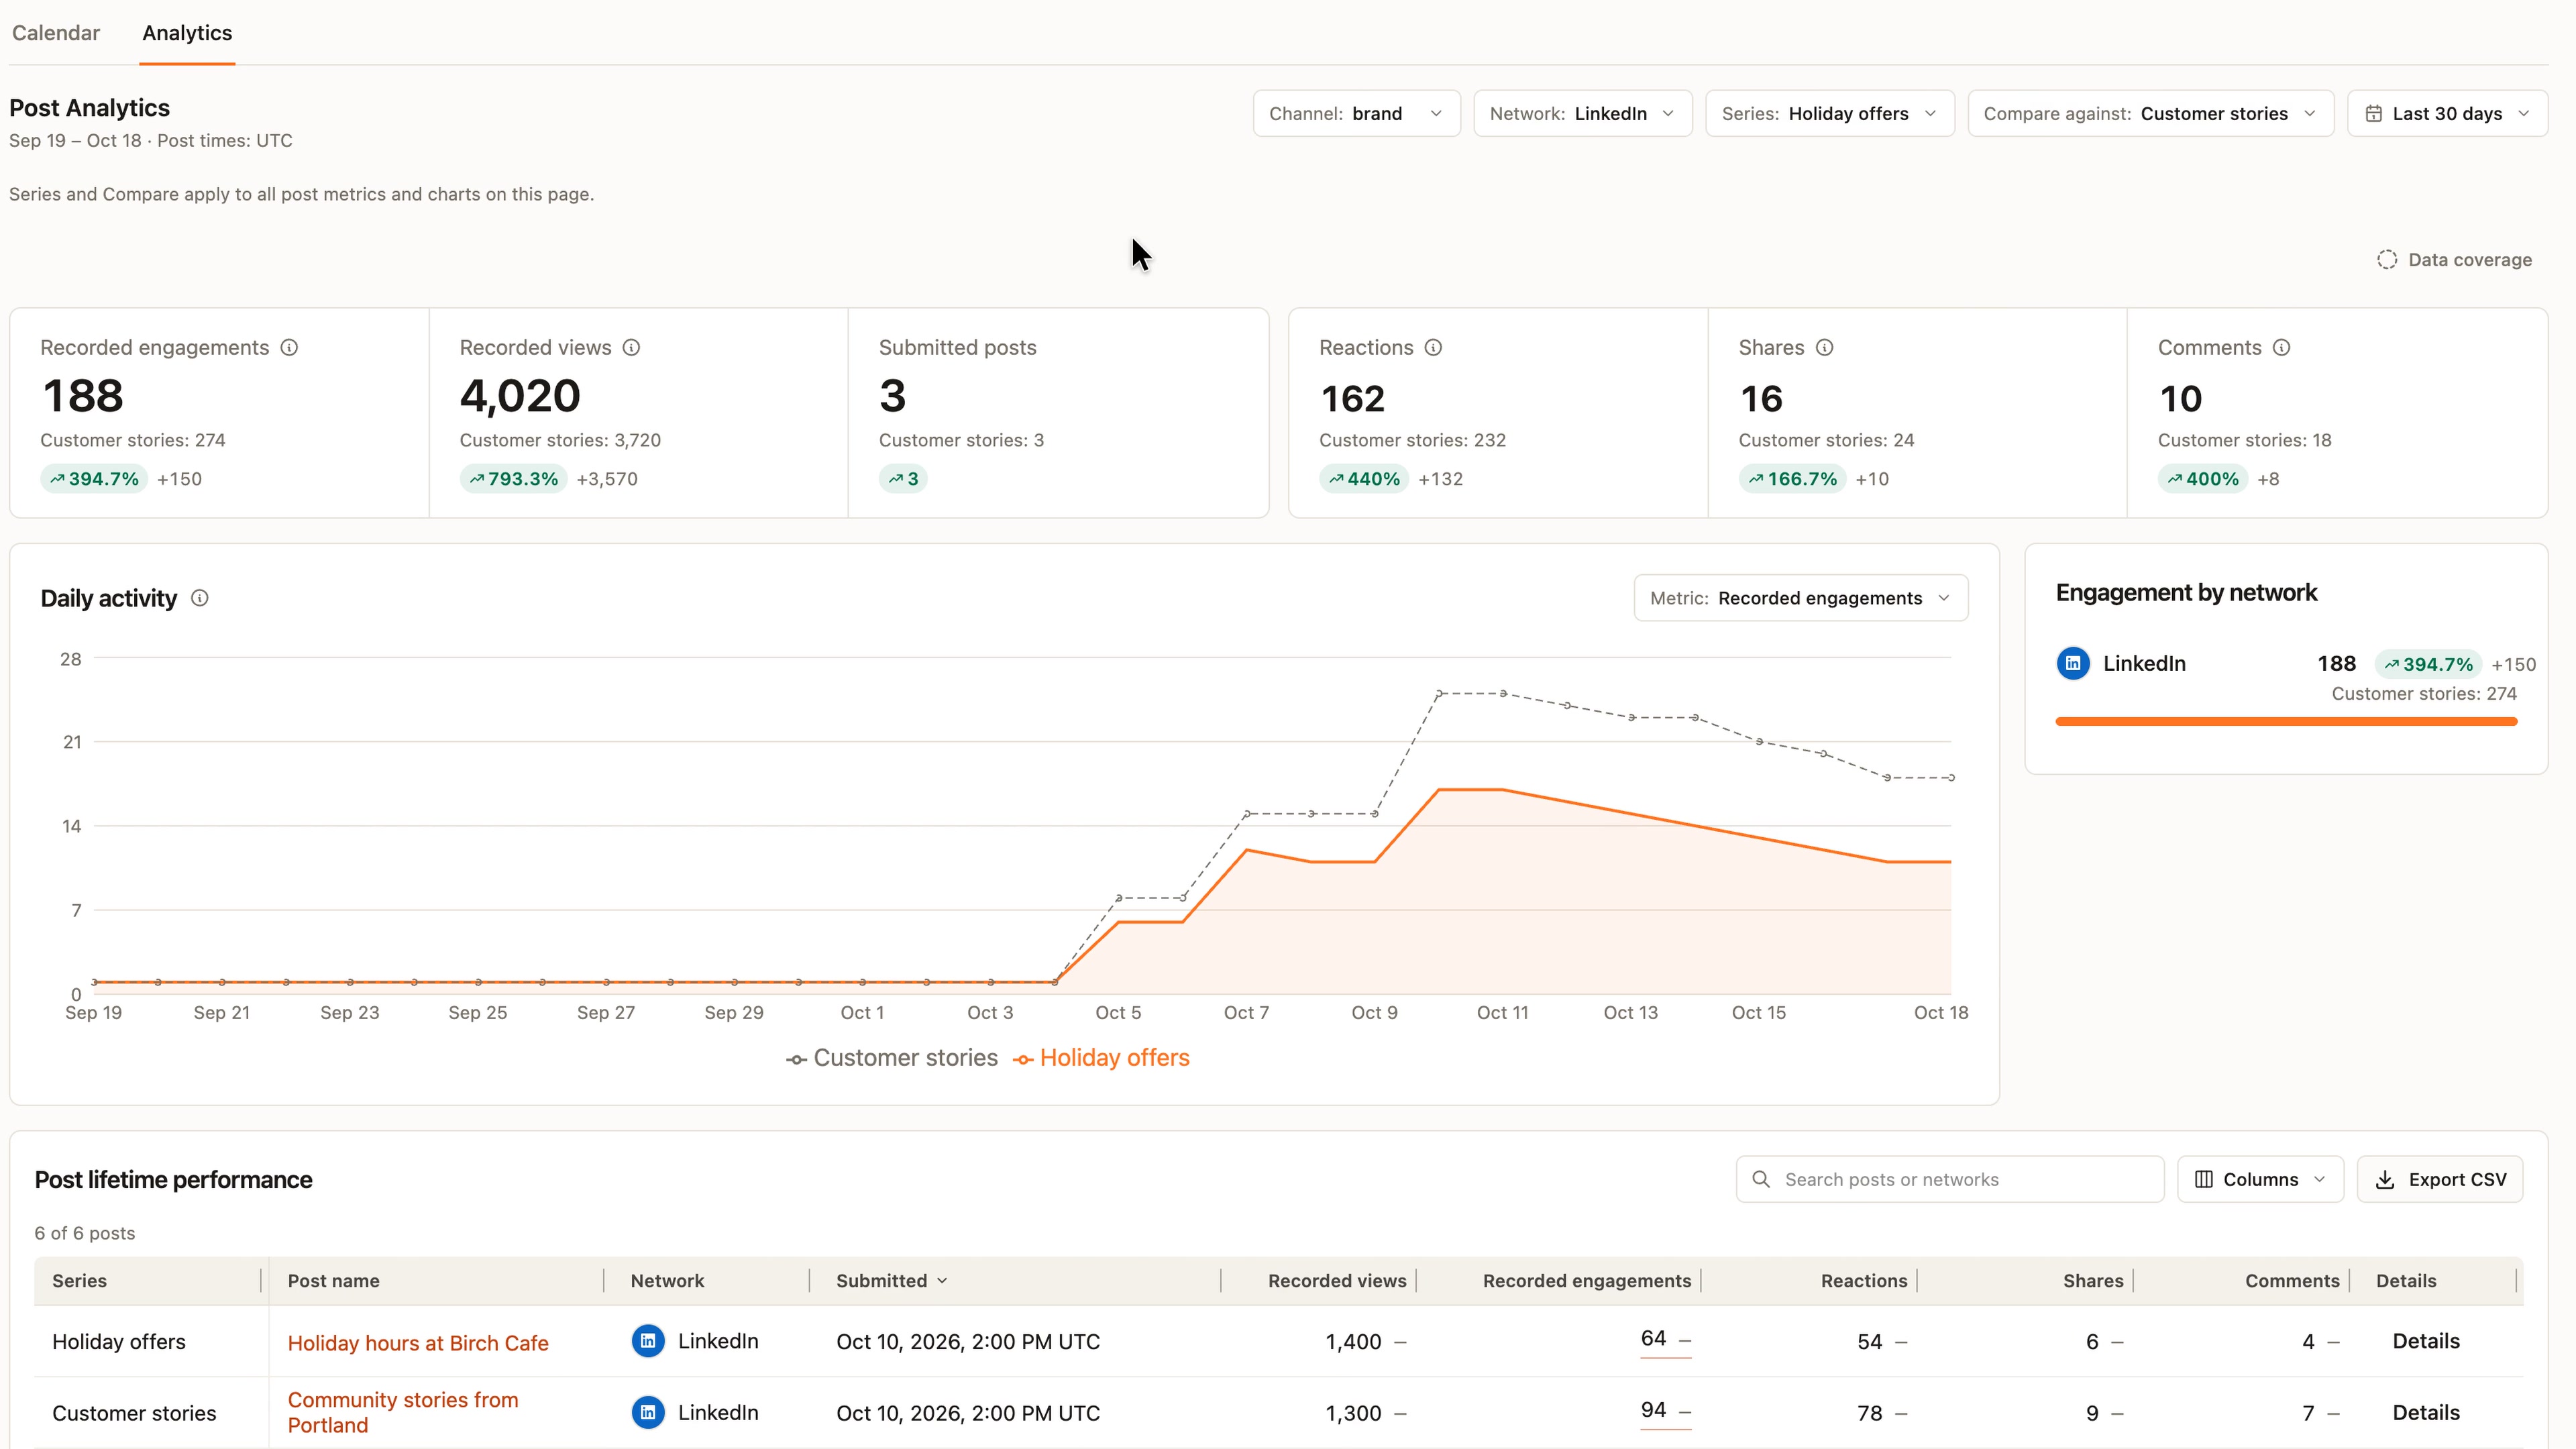Toggle Customer stories series in chart legend

[892, 1058]
